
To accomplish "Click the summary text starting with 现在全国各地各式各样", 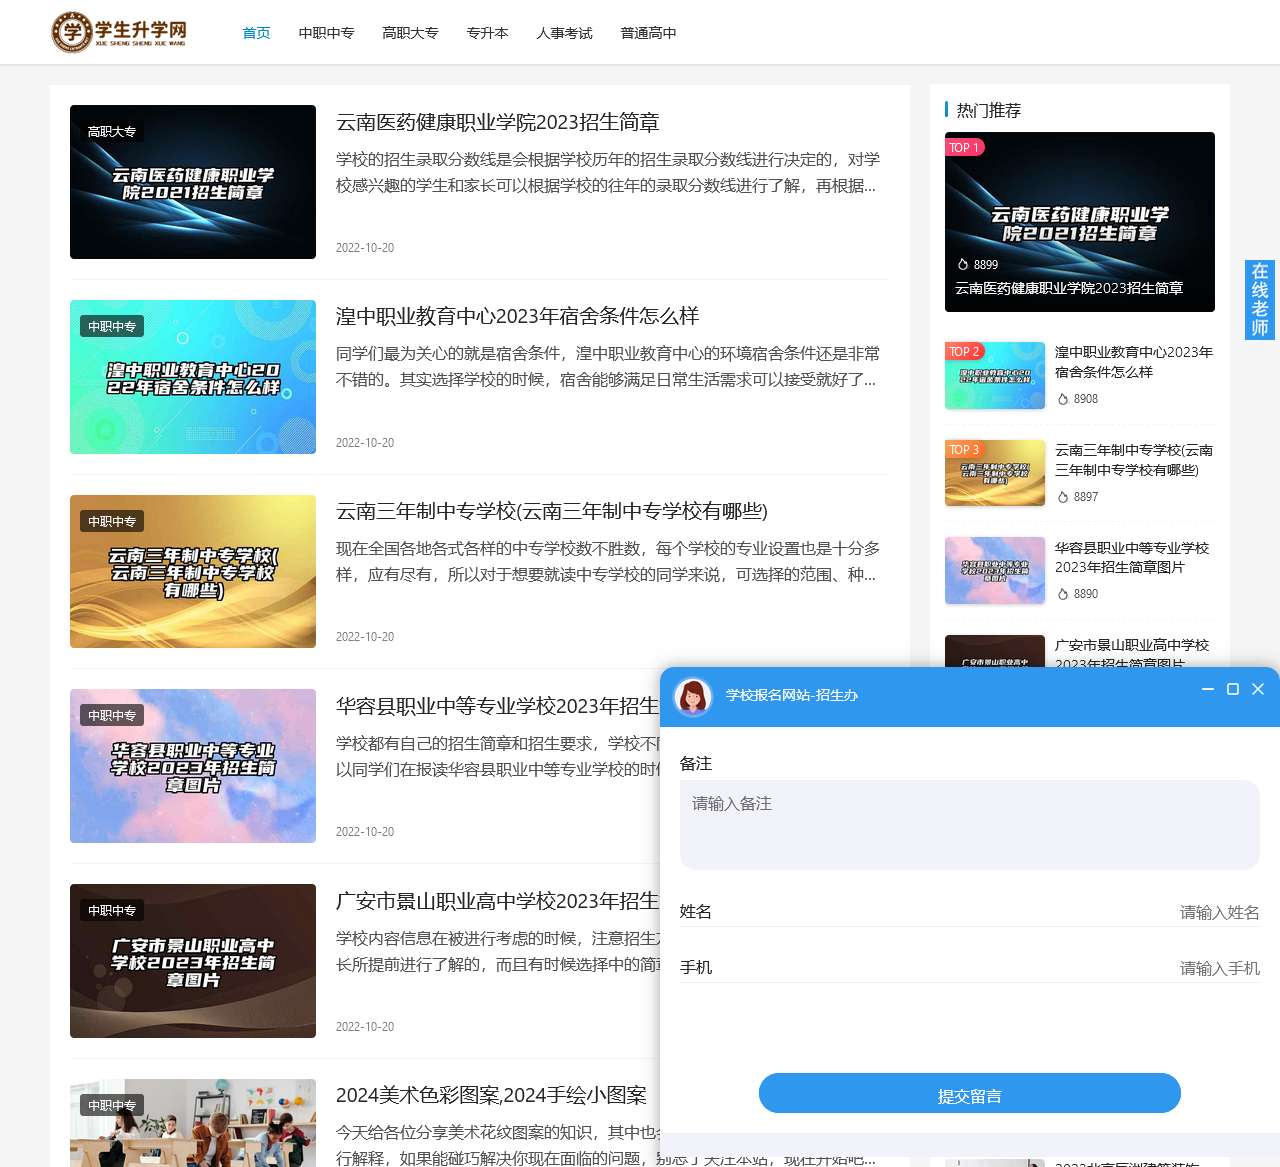I will coord(608,561).
